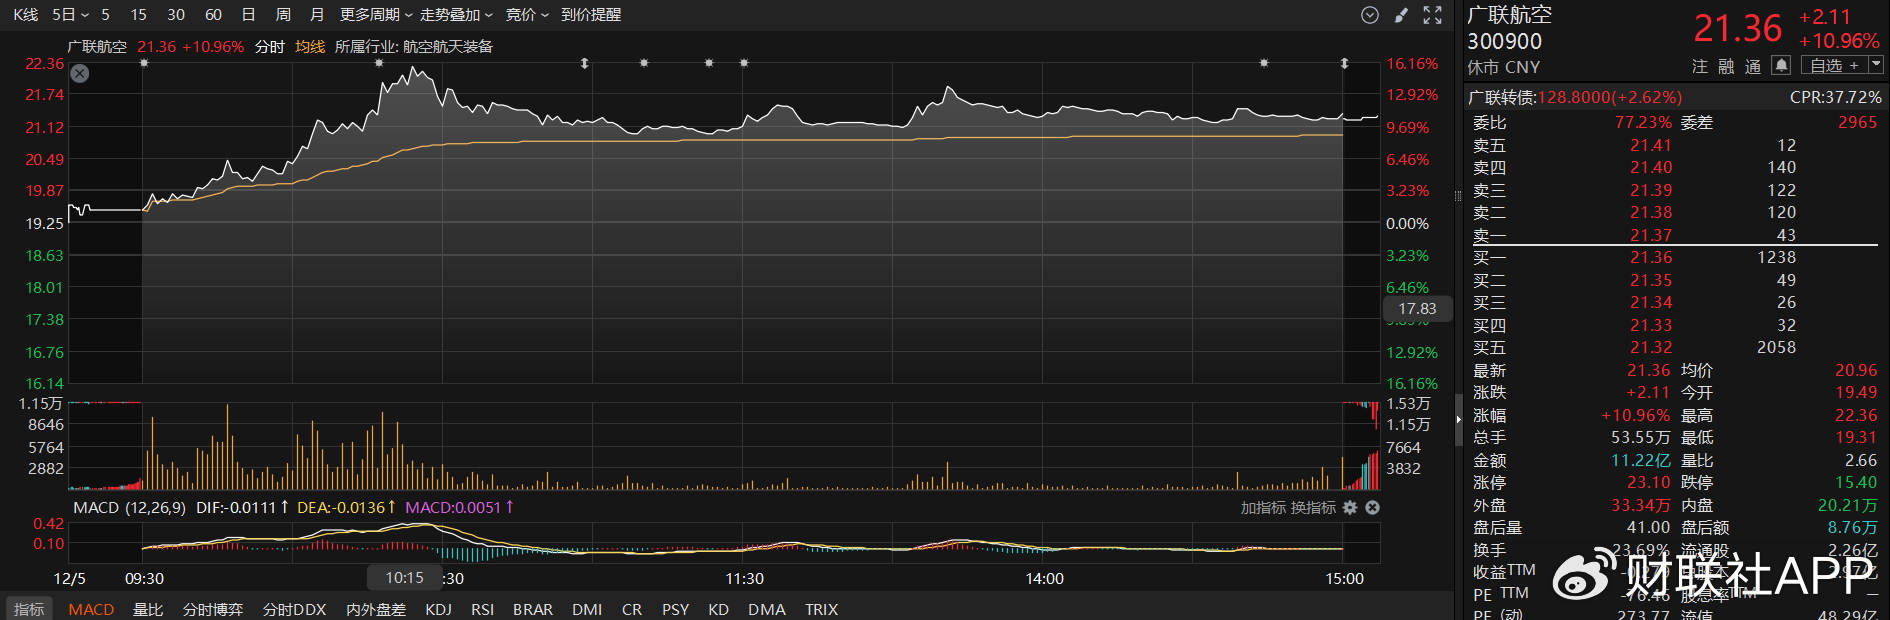This screenshot has height=620, width=1890.
Task: Click the news marker at the 11:30 gridline
Action: [x=744, y=63]
